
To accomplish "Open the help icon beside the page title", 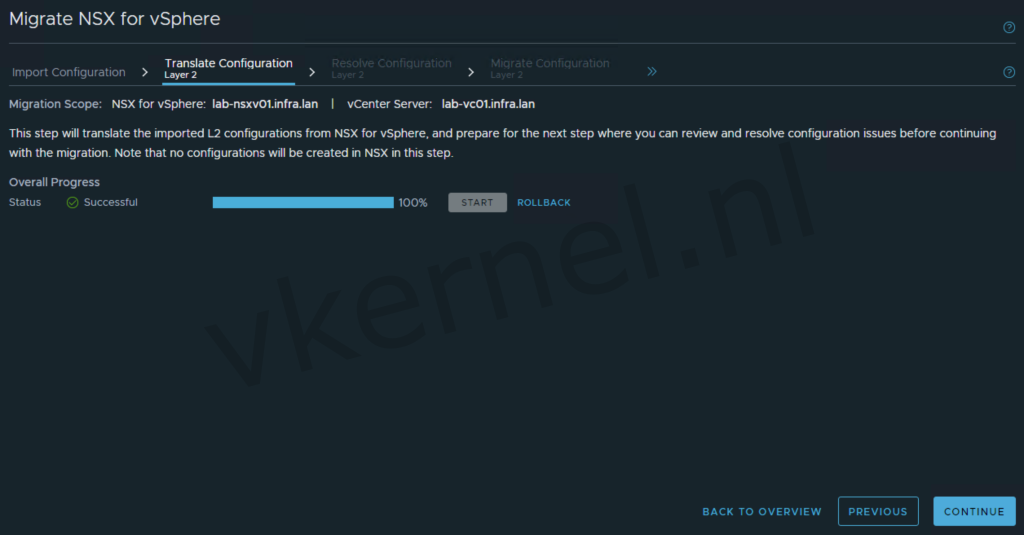I will pyautogui.click(x=1009, y=27).
